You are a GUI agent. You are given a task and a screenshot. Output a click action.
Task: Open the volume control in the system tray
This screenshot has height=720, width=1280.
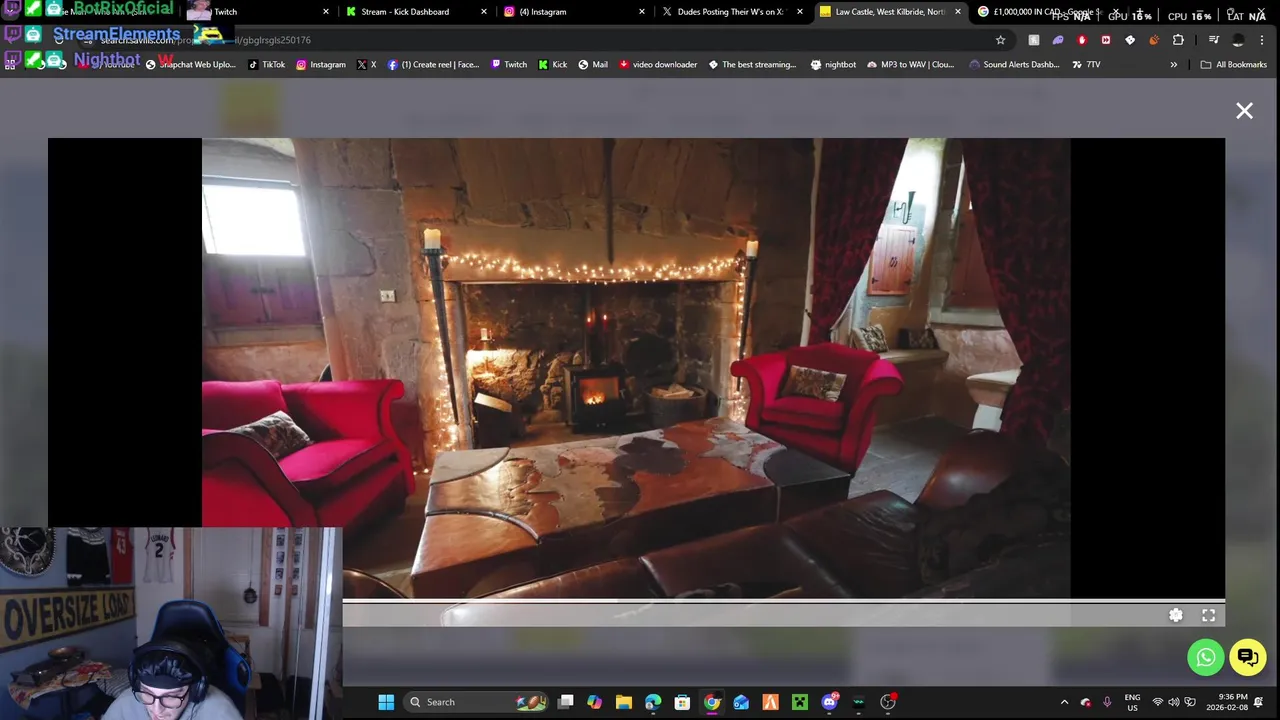click(x=1174, y=702)
